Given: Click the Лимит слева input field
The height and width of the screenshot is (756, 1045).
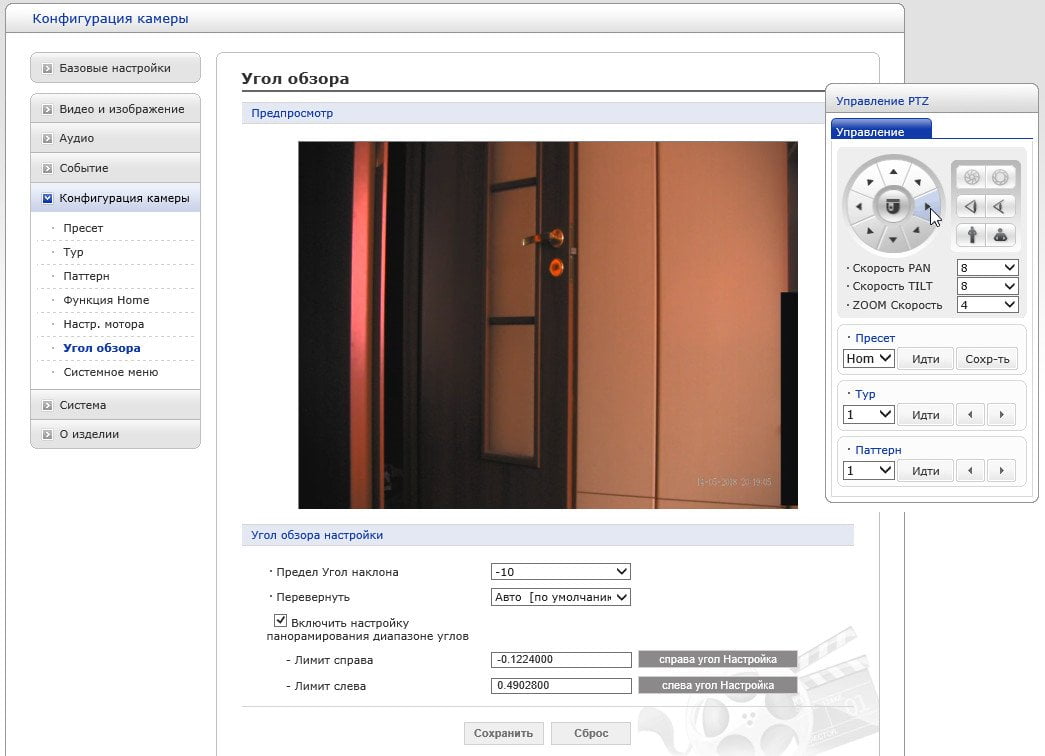Looking at the screenshot, I should pyautogui.click(x=561, y=685).
